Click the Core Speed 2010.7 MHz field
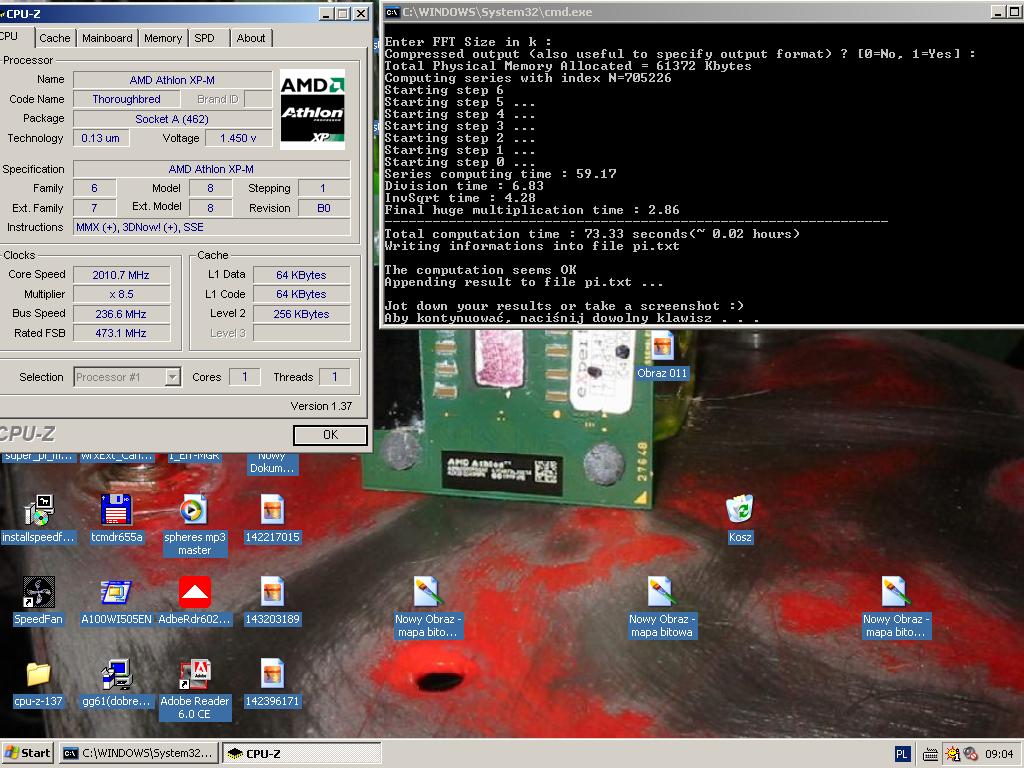 click(121, 275)
